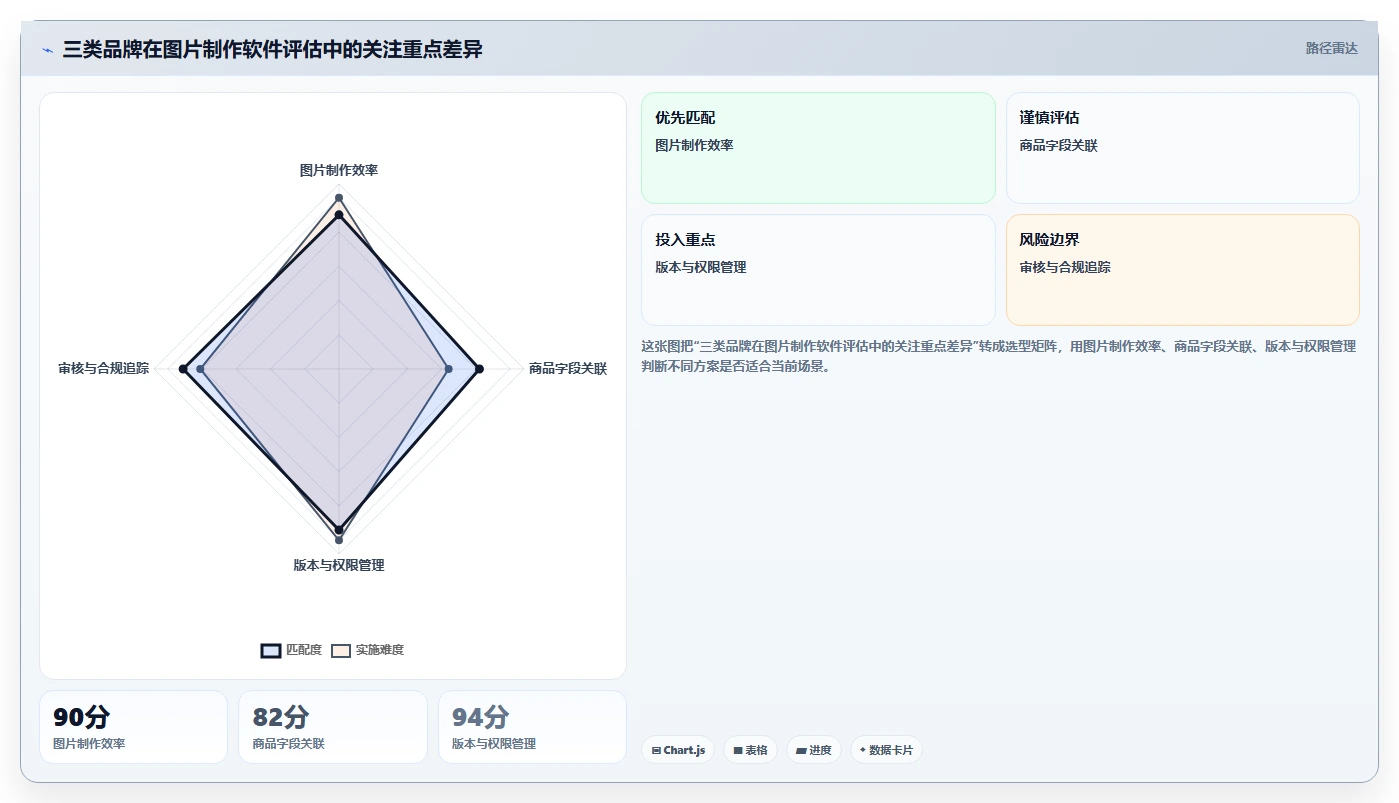Click the 90分 图片制作效率 score card

coord(133,727)
